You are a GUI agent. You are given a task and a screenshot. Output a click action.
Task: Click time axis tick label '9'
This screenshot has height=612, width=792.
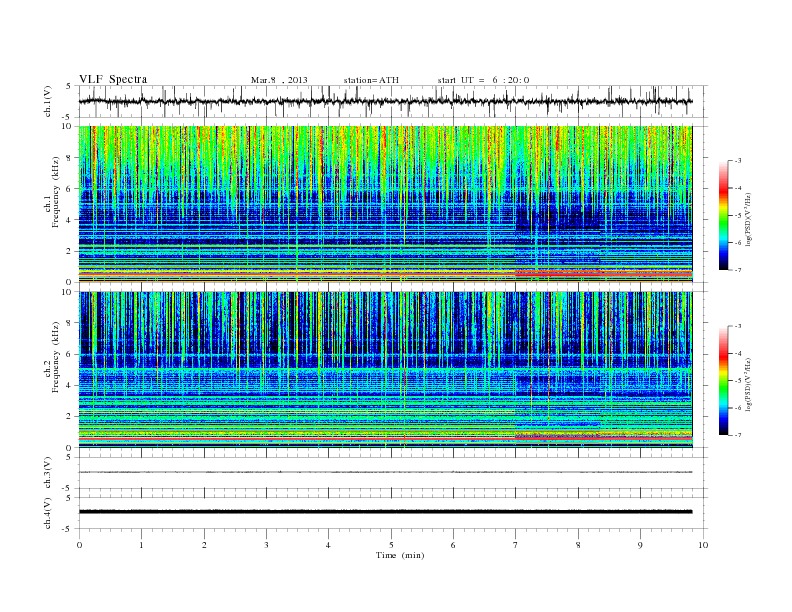click(x=640, y=545)
